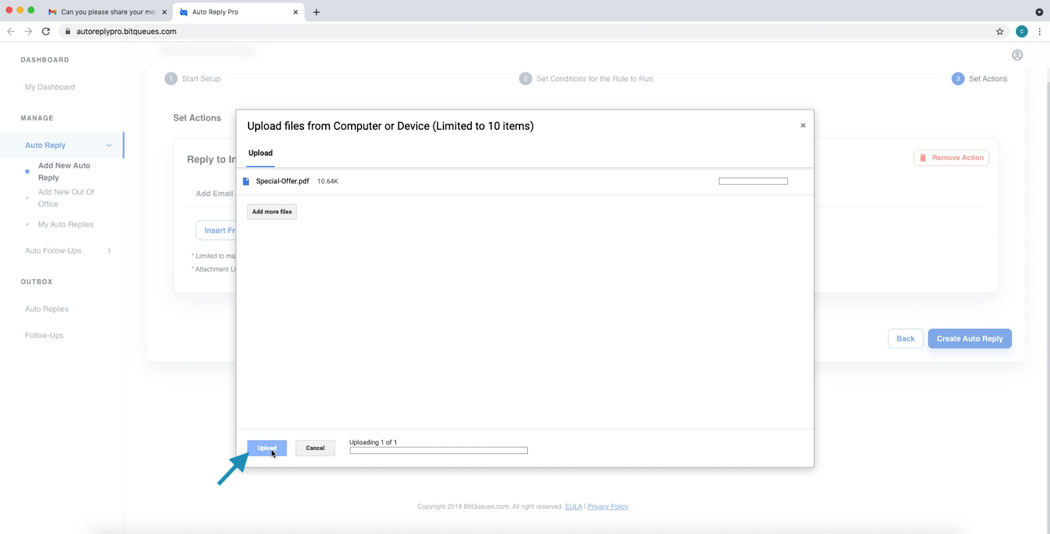The height and width of the screenshot is (534, 1050).
Task: Collapse the Auto Reply sidebar section
Action: point(109,145)
